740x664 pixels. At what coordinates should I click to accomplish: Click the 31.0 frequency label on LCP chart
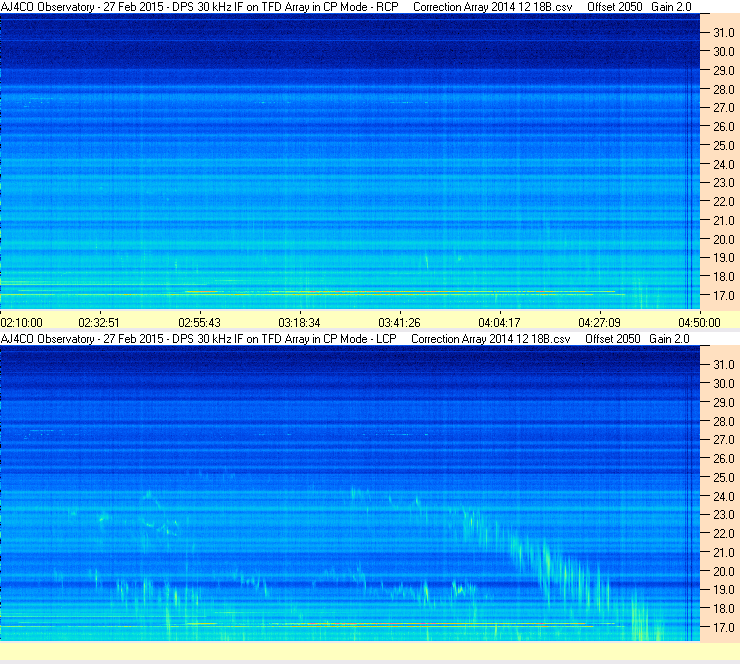point(724,364)
